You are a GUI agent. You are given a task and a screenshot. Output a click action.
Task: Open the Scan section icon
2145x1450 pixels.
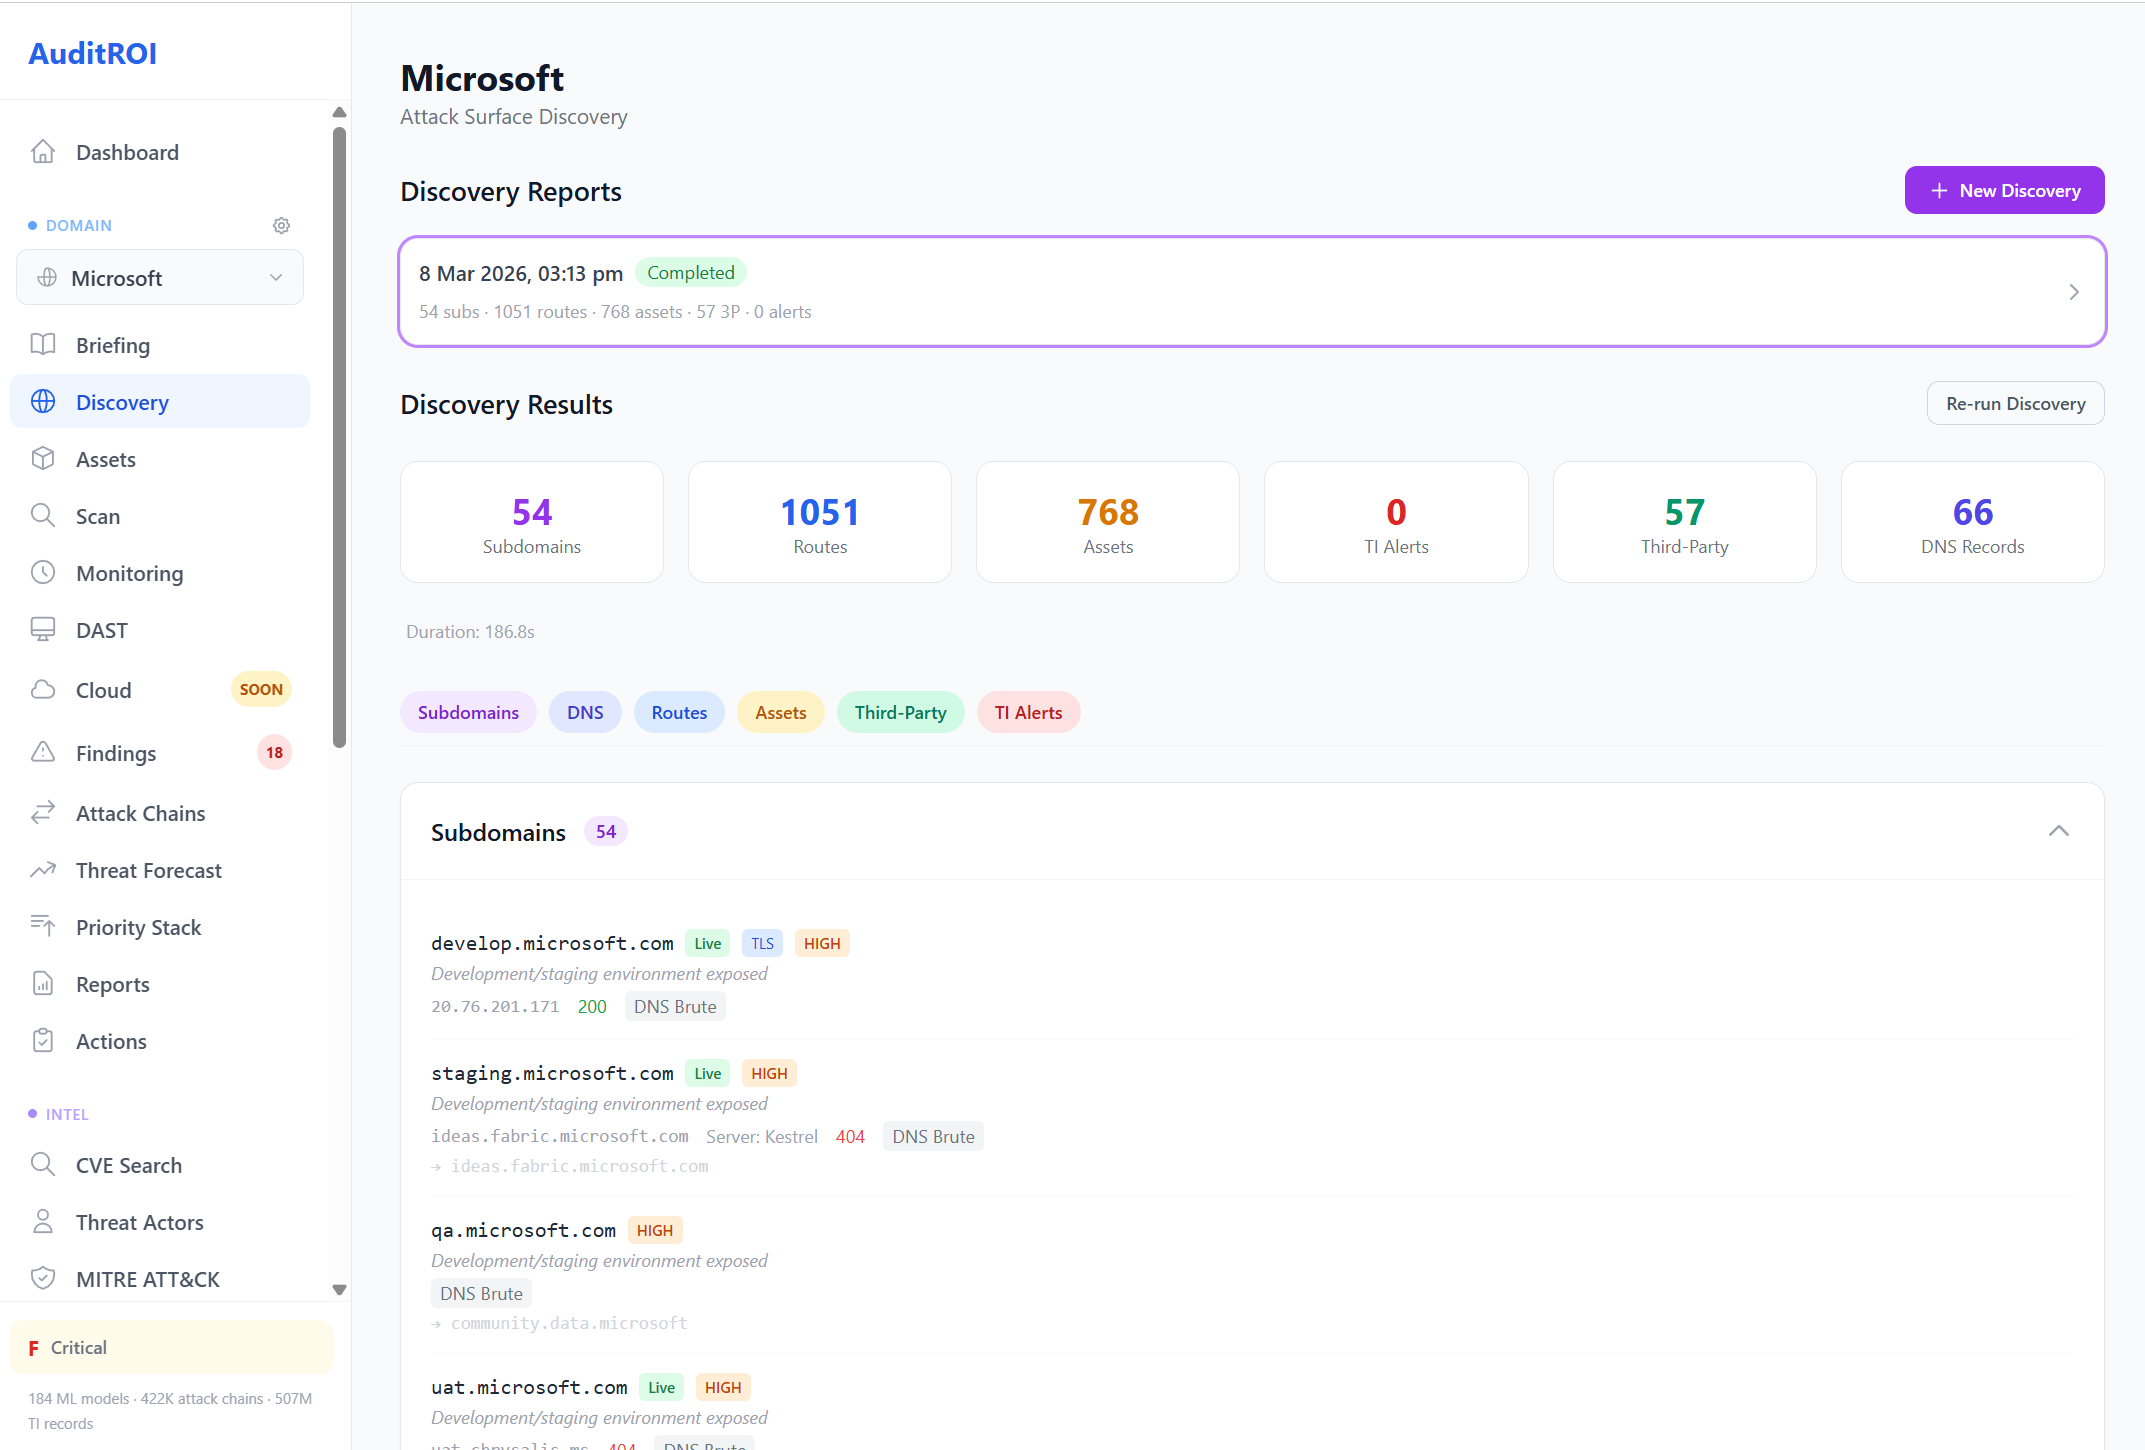point(44,515)
